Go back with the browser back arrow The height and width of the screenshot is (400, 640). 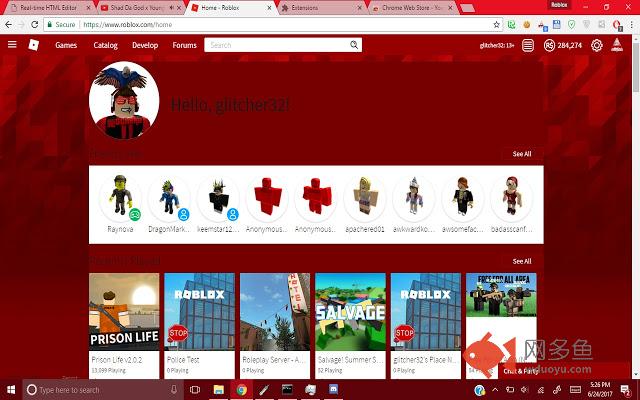(x=9, y=24)
